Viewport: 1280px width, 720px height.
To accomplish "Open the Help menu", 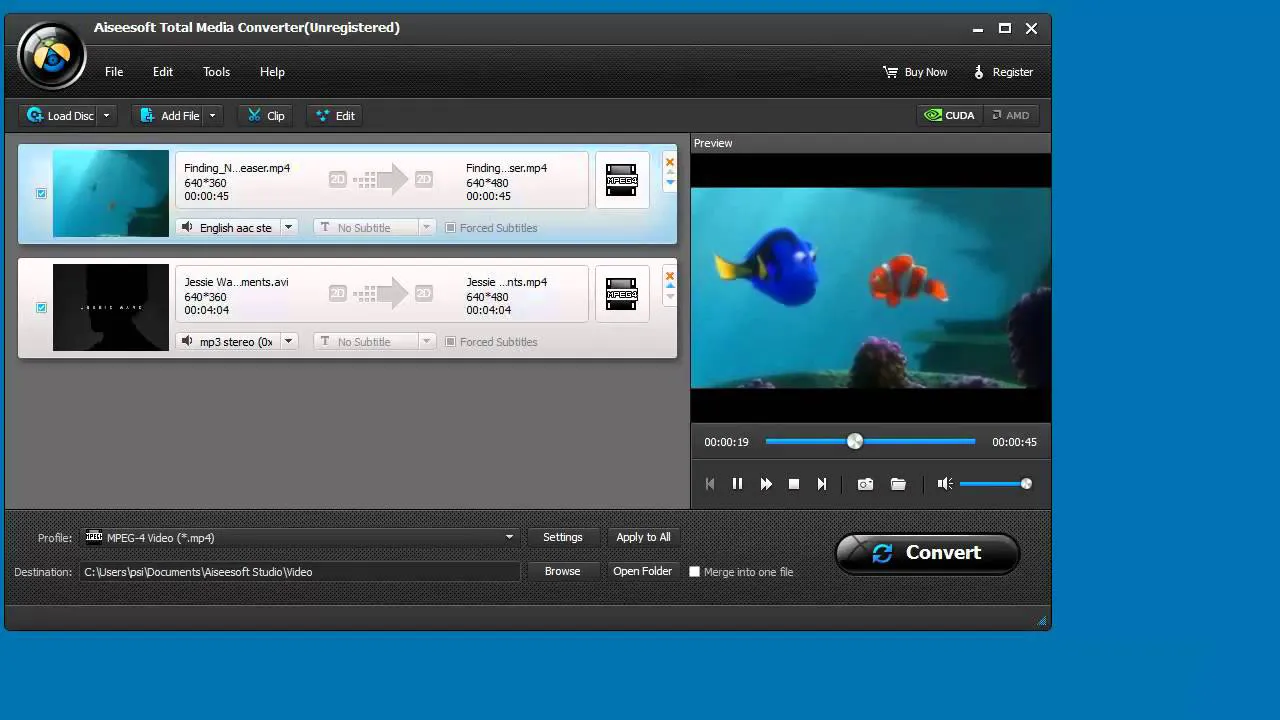I will 272,72.
